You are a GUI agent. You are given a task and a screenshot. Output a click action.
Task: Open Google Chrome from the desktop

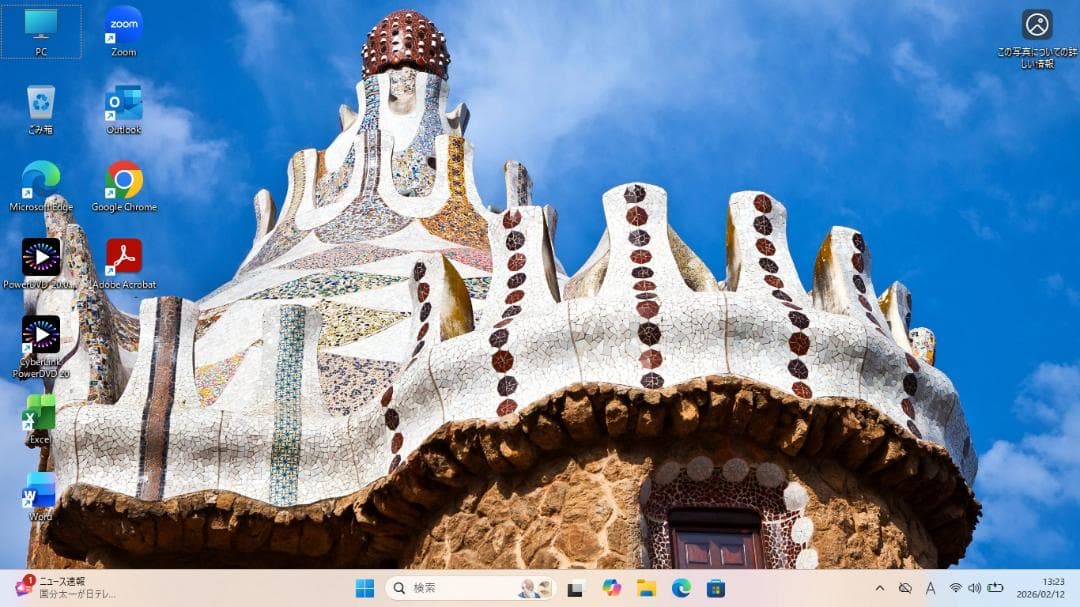(x=122, y=185)
